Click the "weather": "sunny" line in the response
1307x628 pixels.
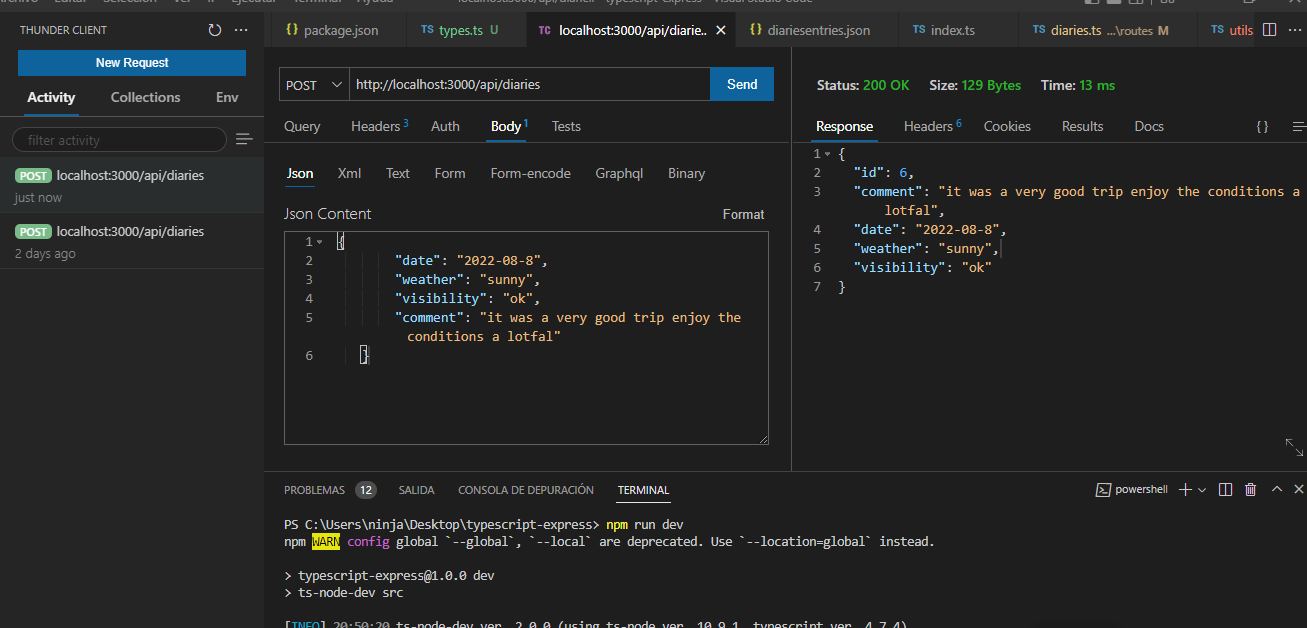[925, 248]
